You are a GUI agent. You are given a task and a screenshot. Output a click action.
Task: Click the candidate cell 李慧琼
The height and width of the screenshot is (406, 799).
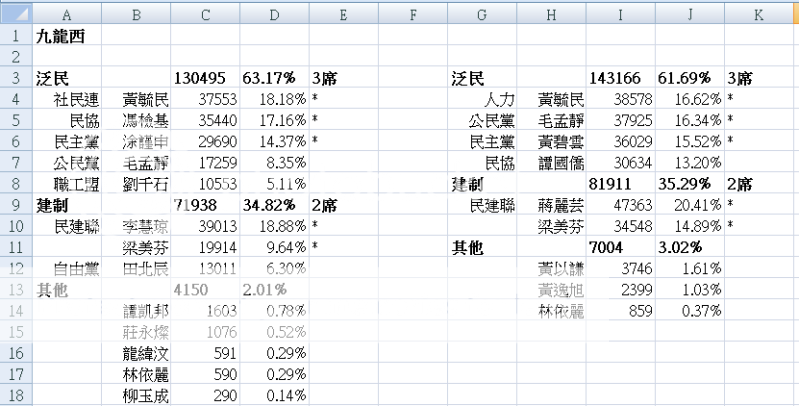click(136, 226)
